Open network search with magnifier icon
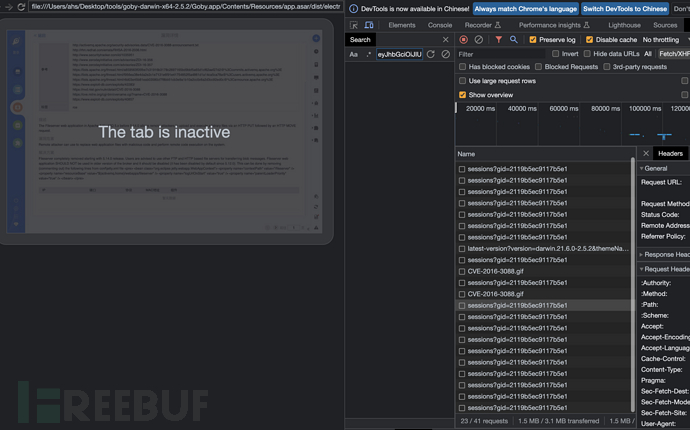The image size is (690, 430). (514, 40)
